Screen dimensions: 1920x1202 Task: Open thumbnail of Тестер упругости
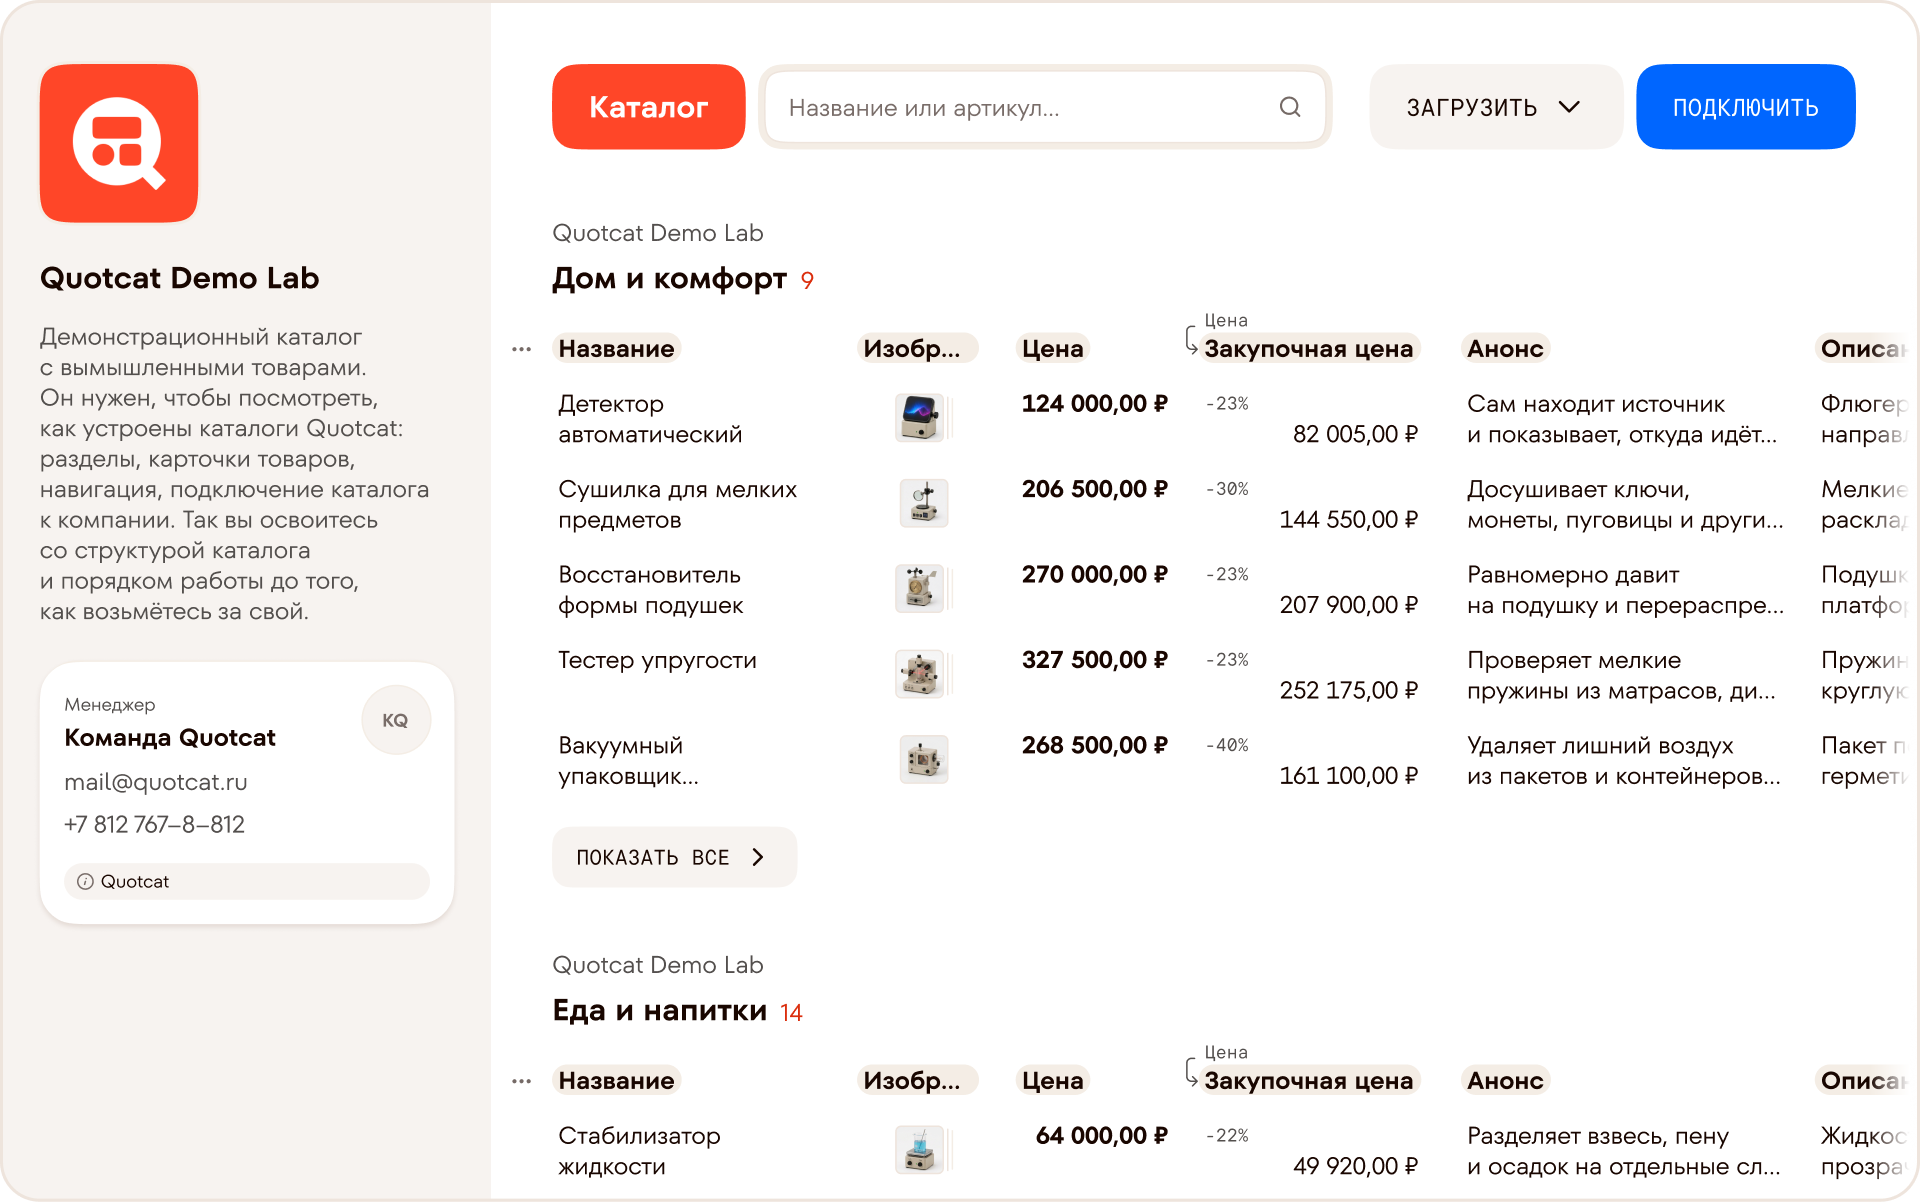pos(920,674)
